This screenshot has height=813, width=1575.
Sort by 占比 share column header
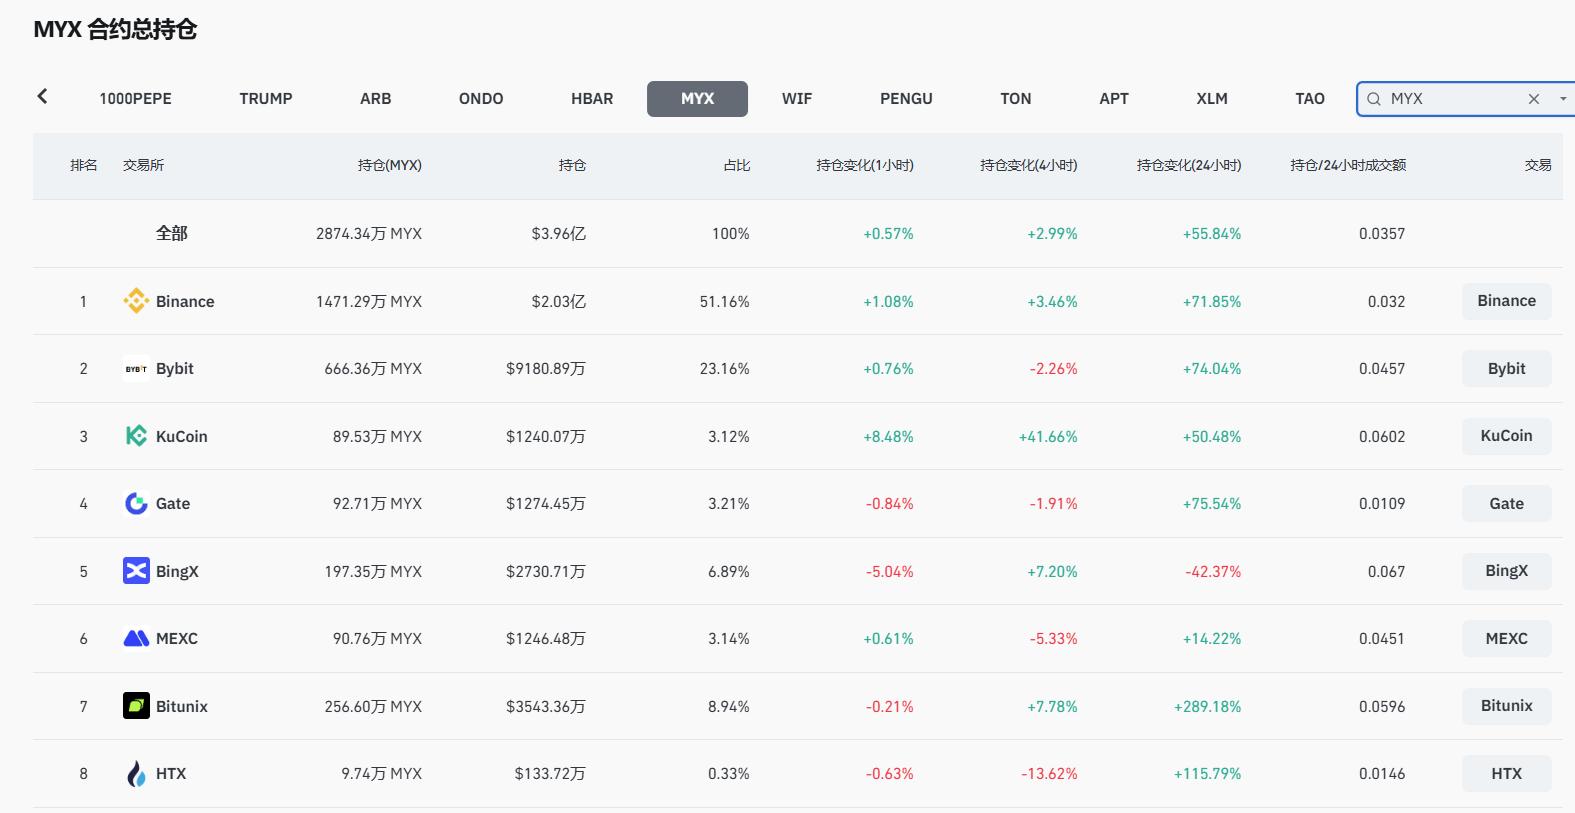pos(736,165)
